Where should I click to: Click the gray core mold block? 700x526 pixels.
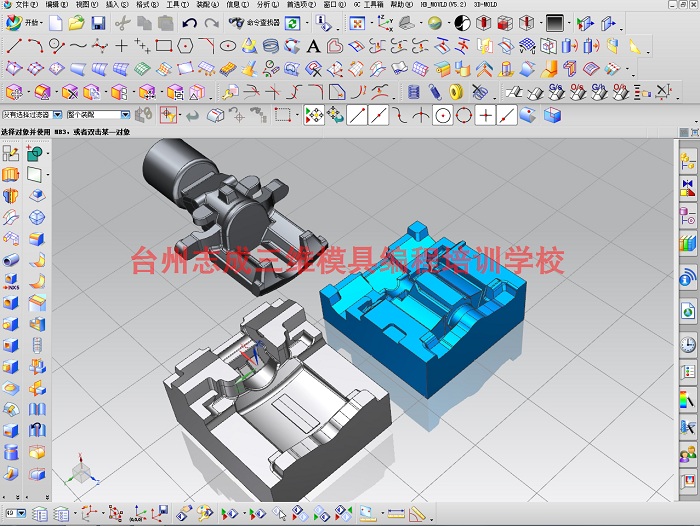[277, 402]
